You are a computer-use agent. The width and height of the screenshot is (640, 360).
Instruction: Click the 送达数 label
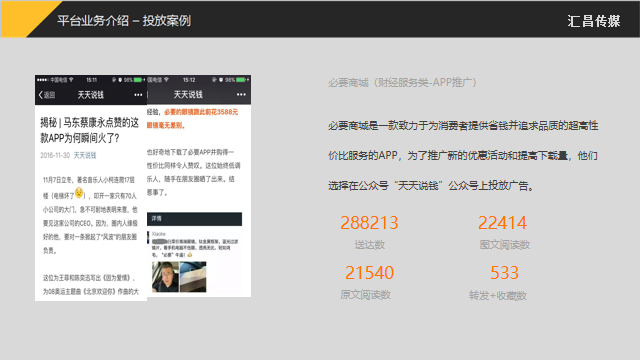[x=370, y=244]
